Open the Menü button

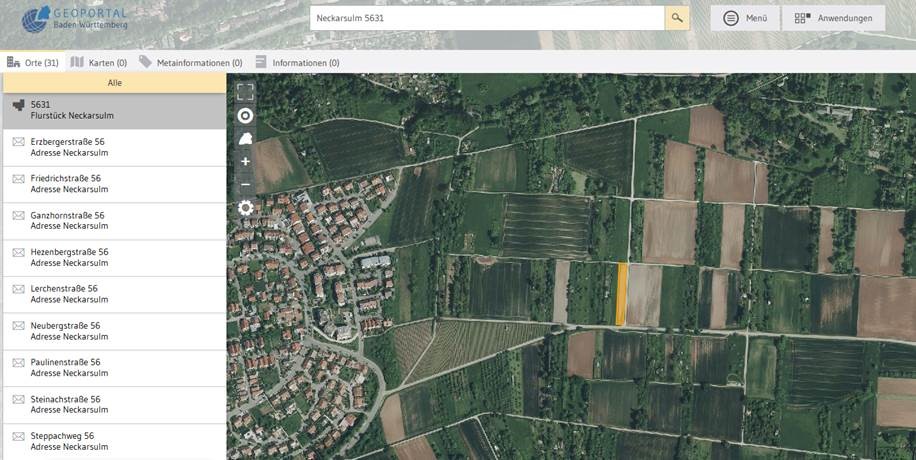coord(745,18)
